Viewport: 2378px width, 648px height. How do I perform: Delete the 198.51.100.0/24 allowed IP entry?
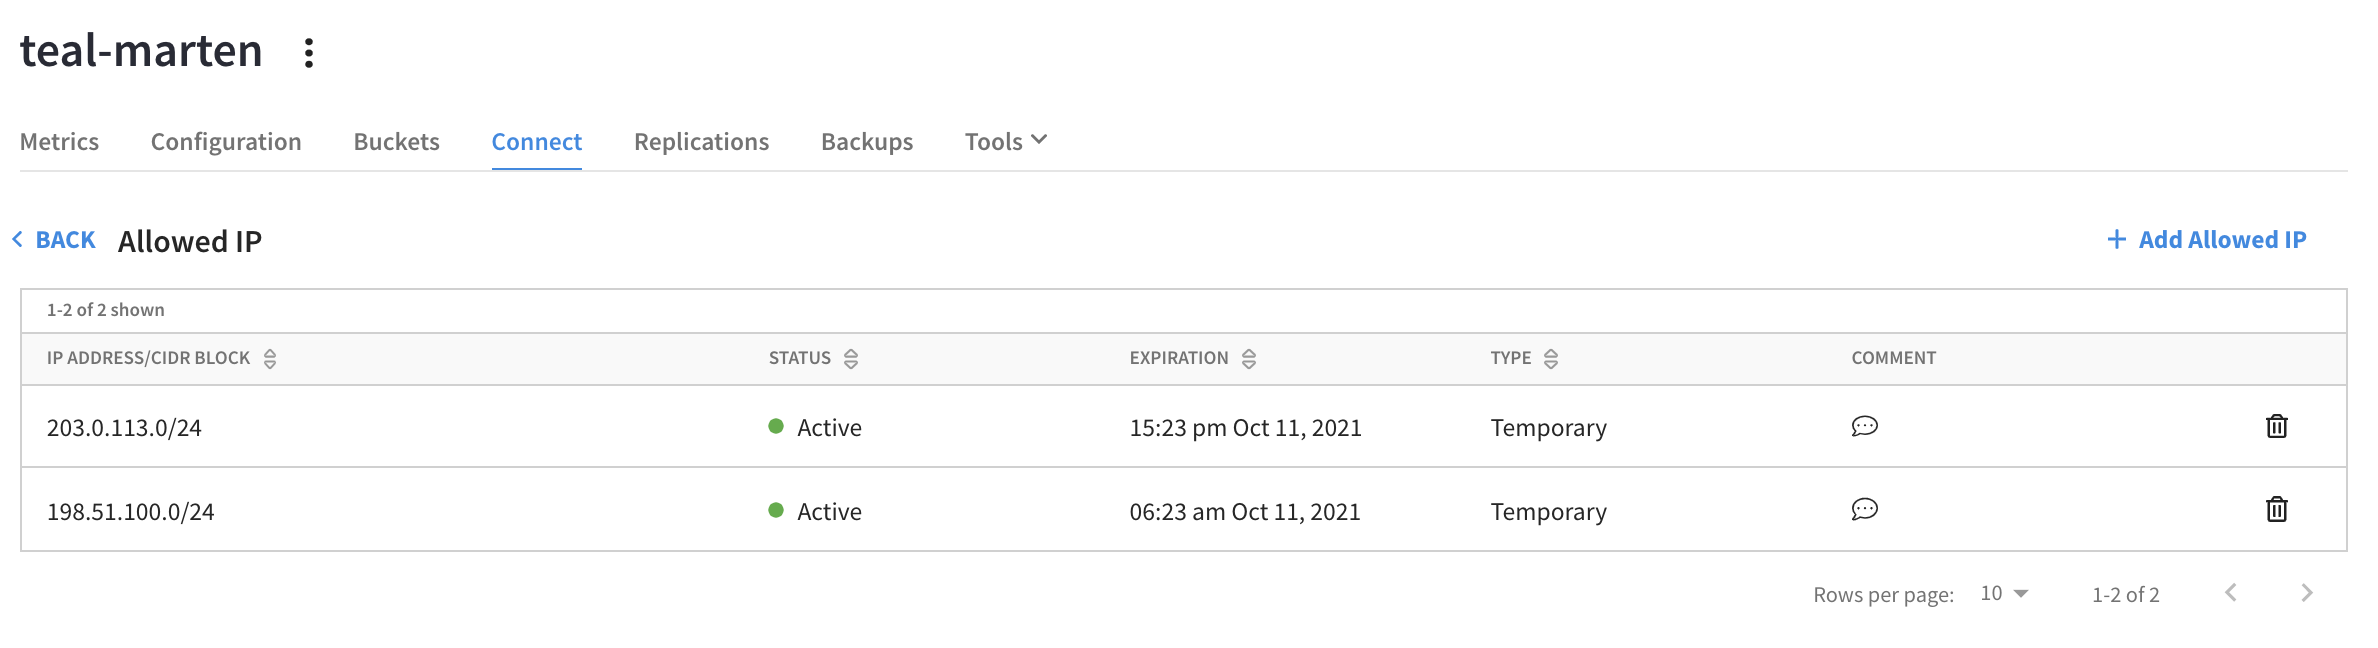point(2276,509)
